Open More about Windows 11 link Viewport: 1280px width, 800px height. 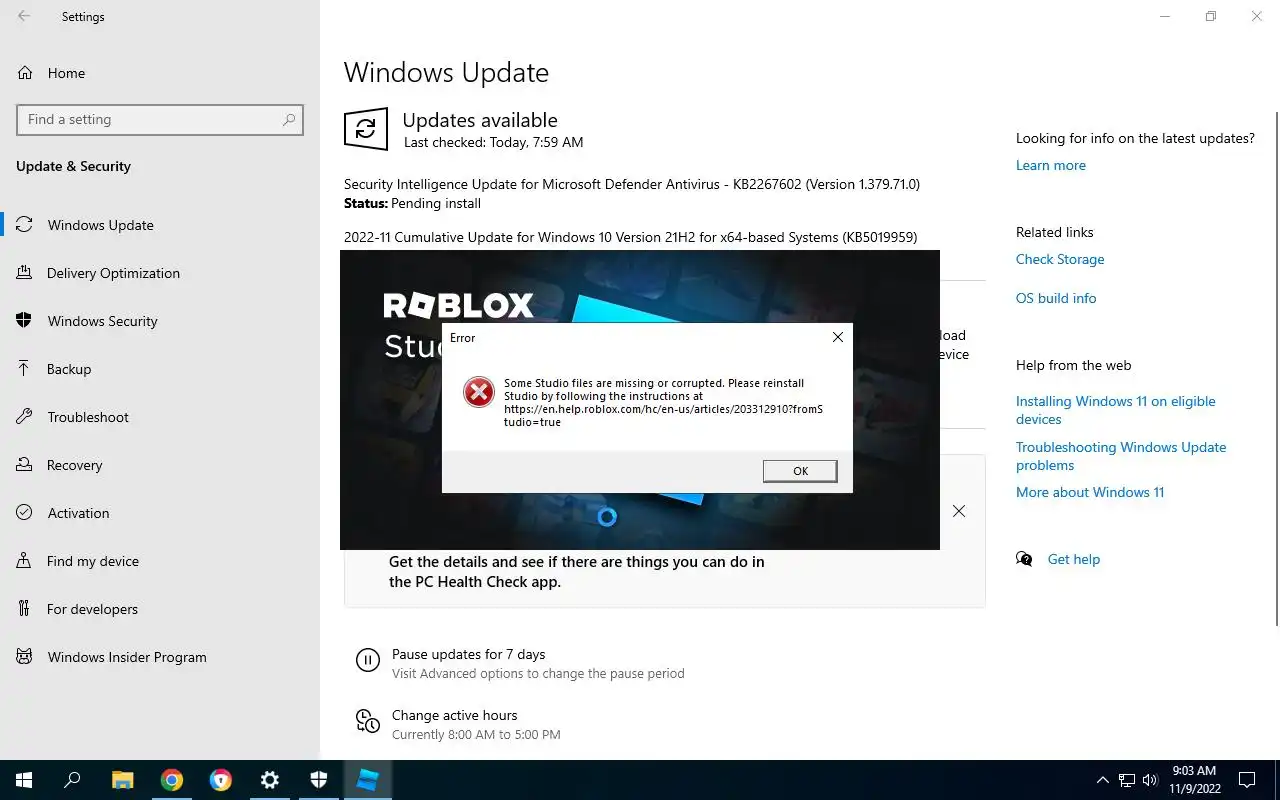1090,492
